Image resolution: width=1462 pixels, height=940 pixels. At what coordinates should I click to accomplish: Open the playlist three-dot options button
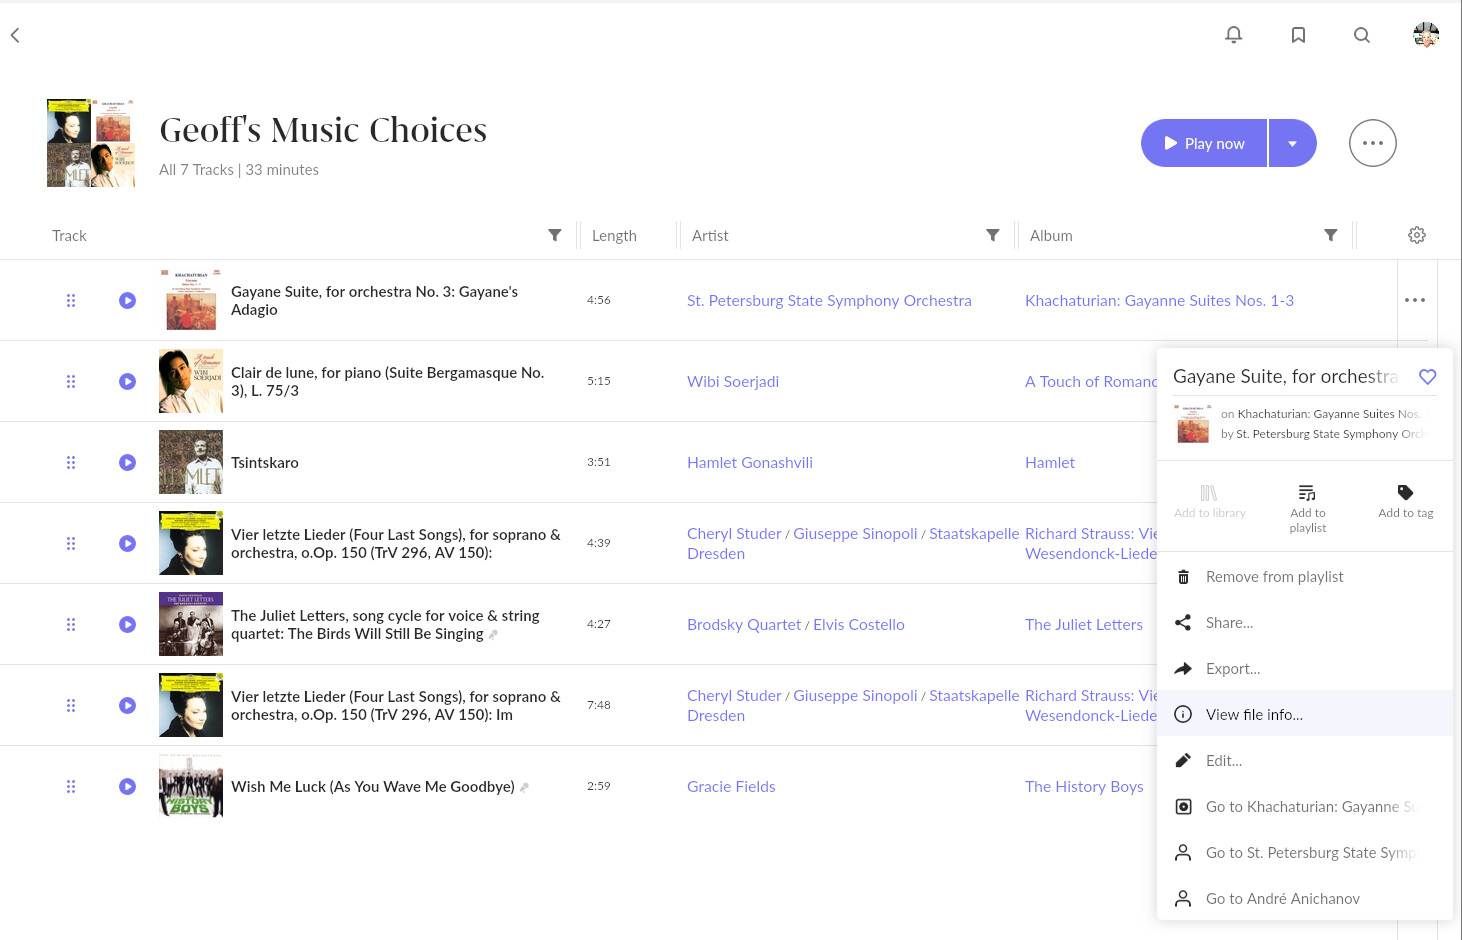point(1372,143)
